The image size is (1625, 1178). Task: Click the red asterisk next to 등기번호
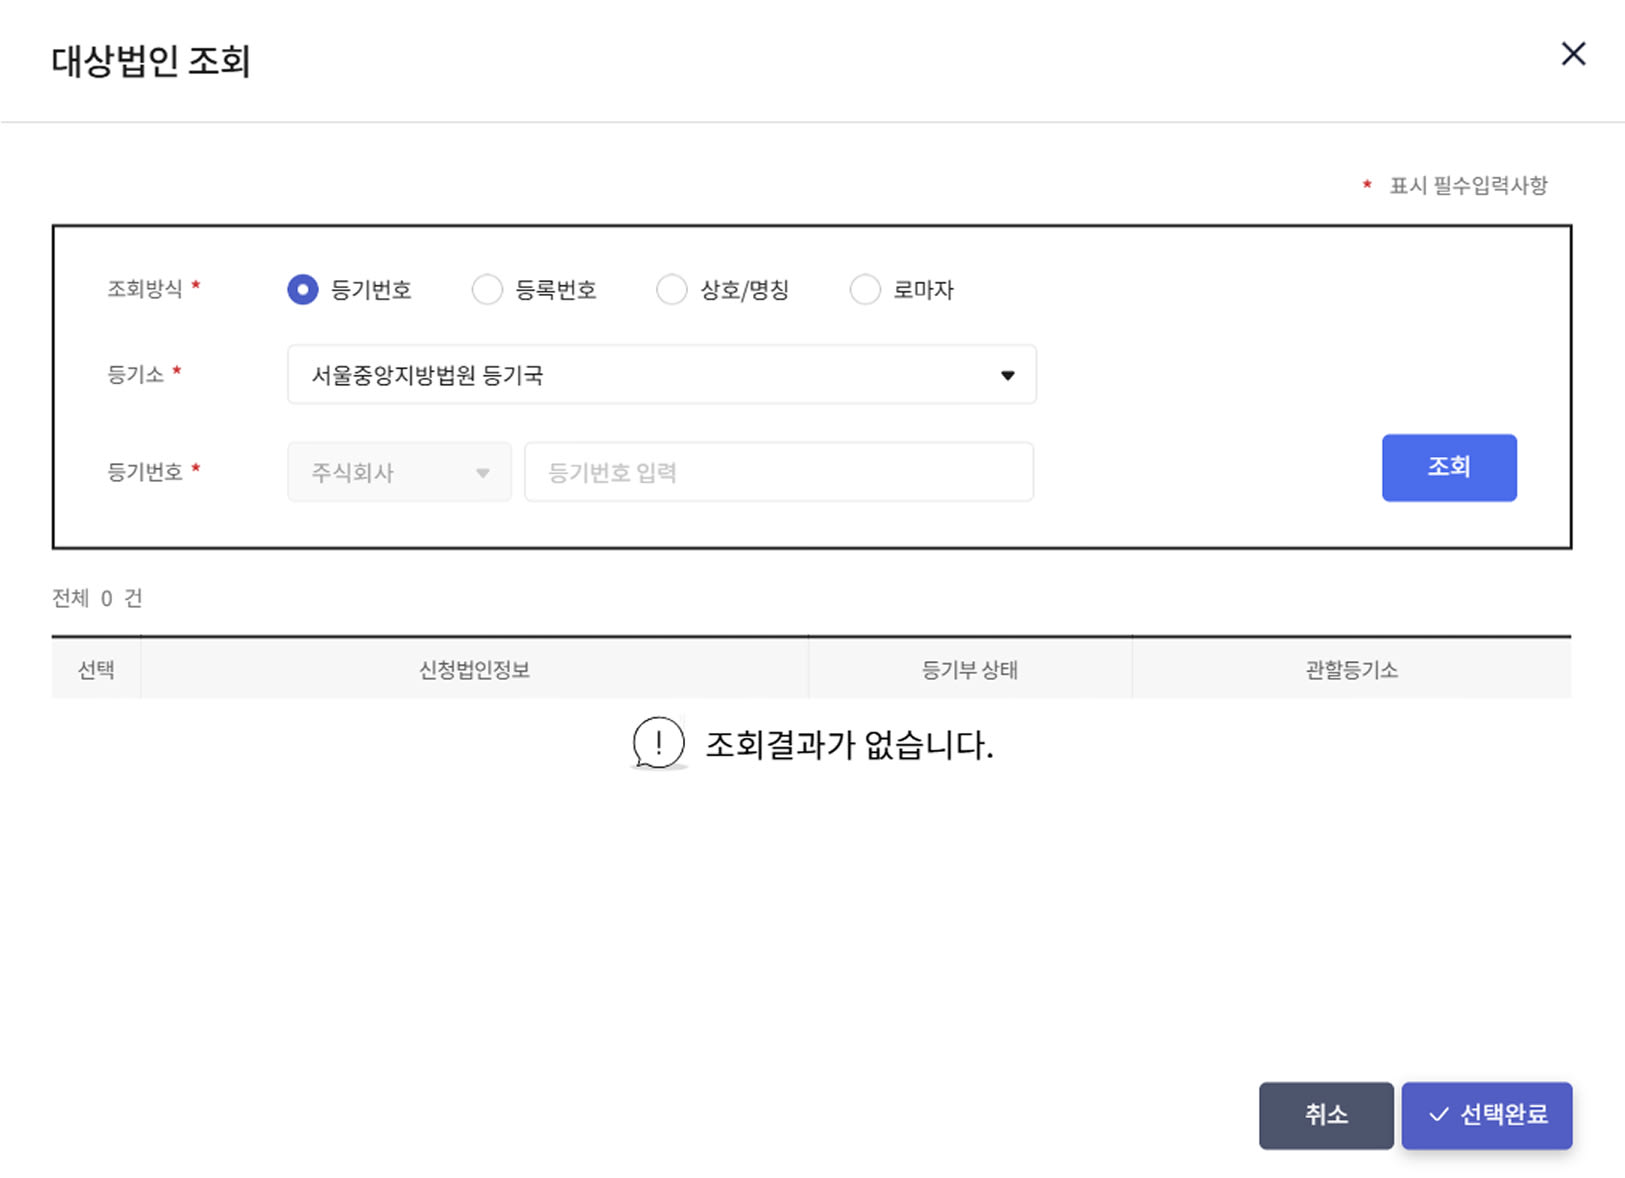[x=196, y=466]
